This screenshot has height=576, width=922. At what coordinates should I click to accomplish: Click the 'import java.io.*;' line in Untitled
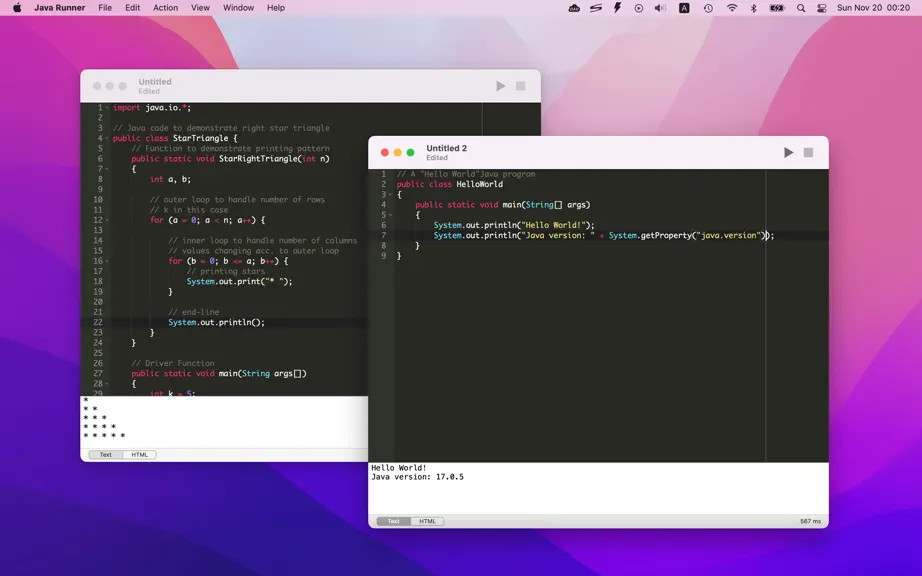pos(152,108)
